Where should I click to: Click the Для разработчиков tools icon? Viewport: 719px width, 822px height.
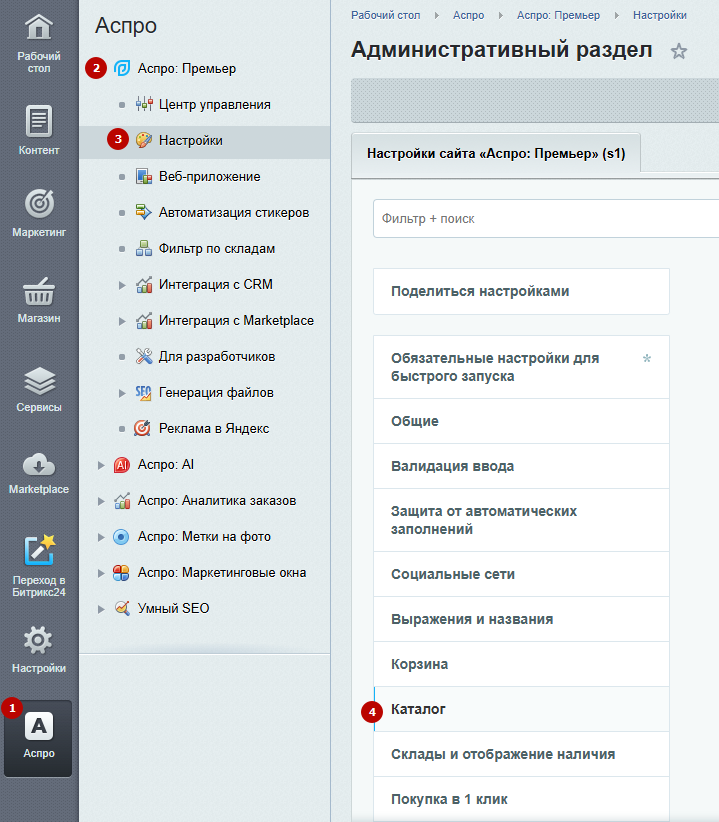[144, 356]
